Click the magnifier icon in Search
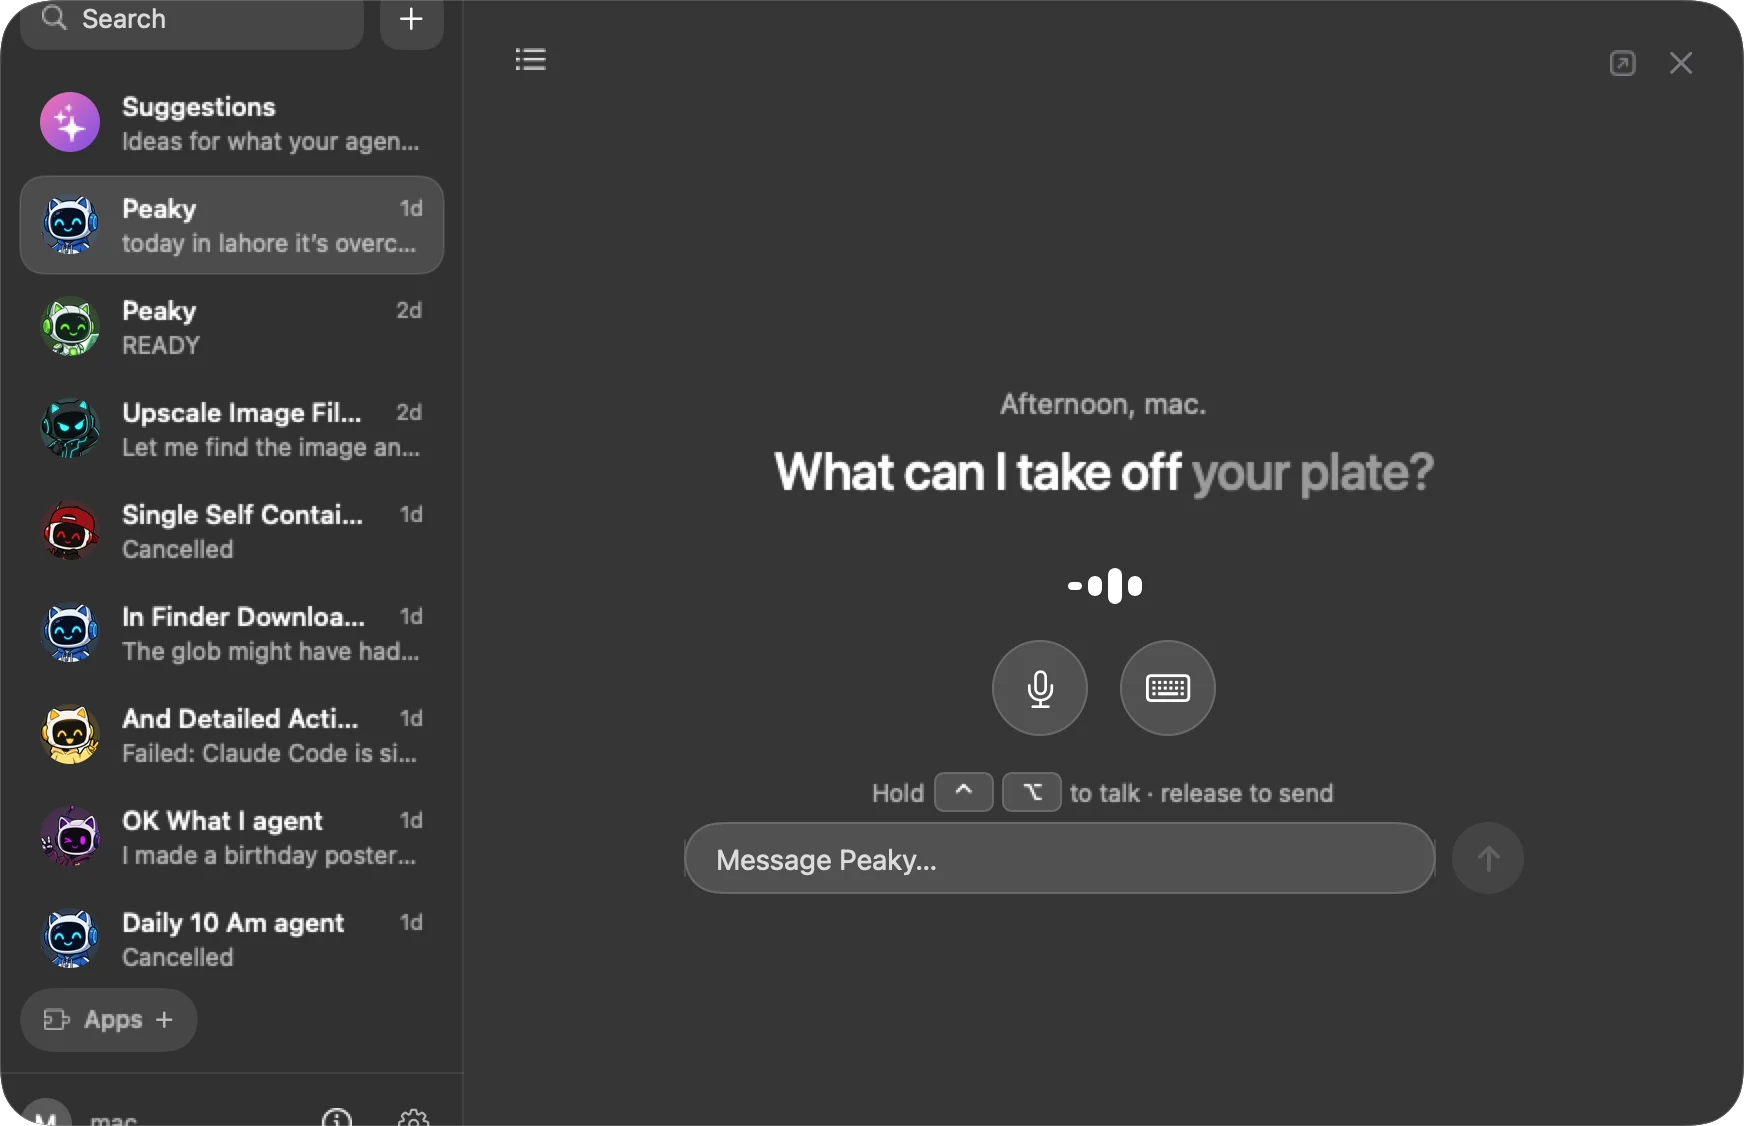 [x=54, y=18]
